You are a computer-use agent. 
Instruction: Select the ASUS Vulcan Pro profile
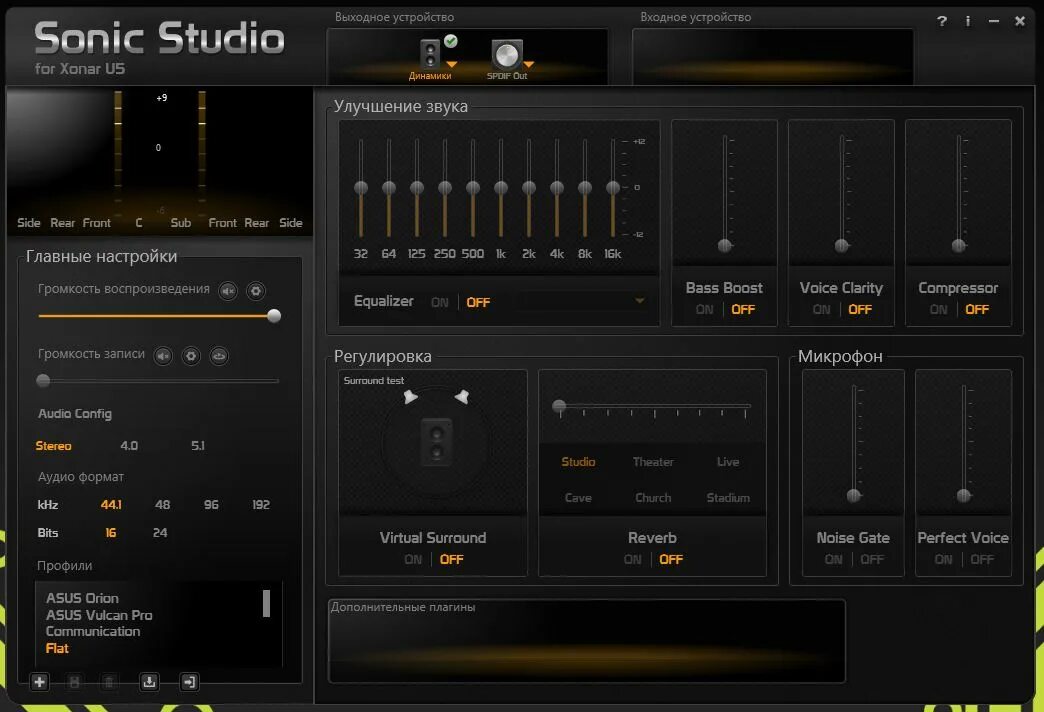[x=99, y=615]
